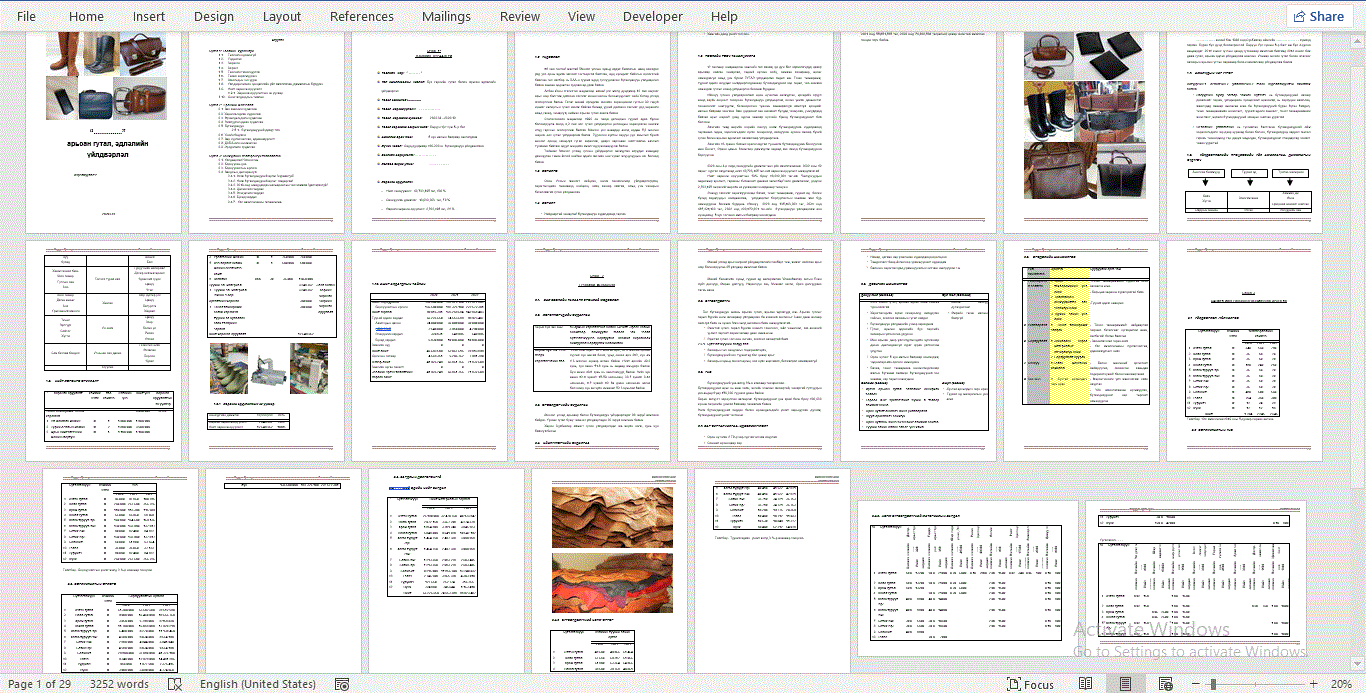Click the 'Page 1 of 29' status indicator
The width and height of the screenshot is (1366, 693).
(x=39, y=684)
